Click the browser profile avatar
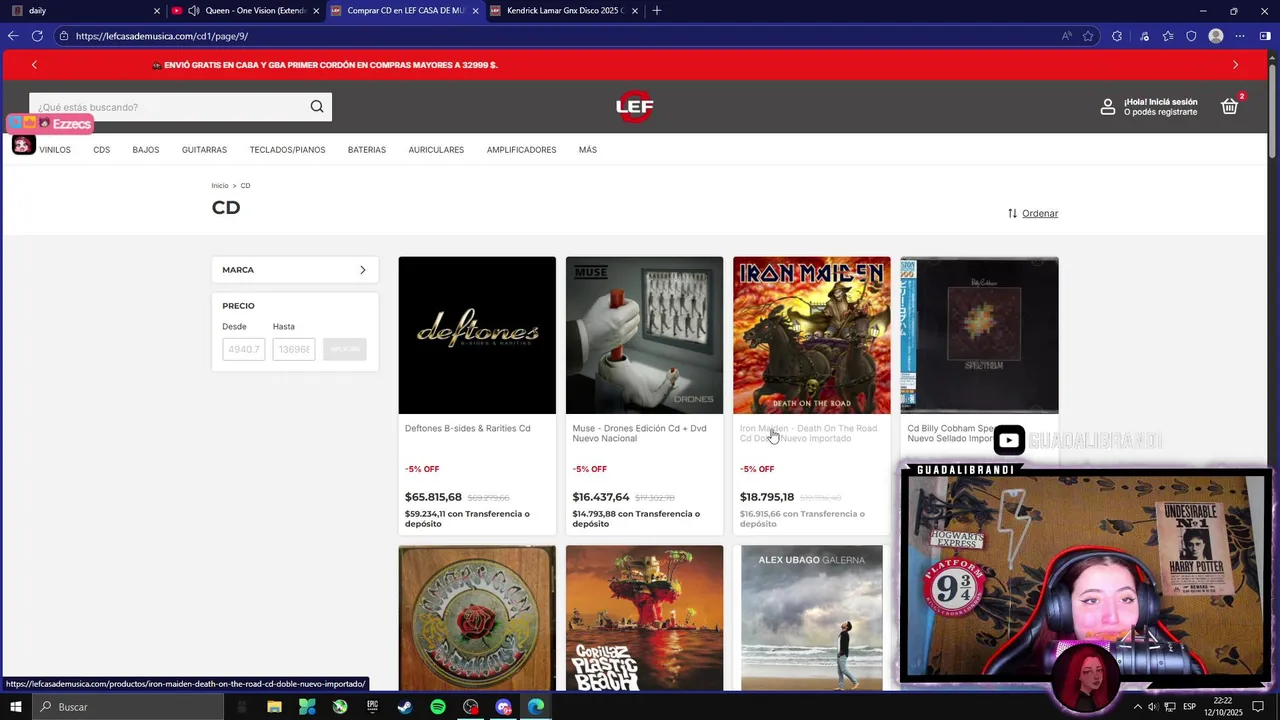Image resolution: width=1280 pixels, height=720 pixels. [x=1216, y=36]
